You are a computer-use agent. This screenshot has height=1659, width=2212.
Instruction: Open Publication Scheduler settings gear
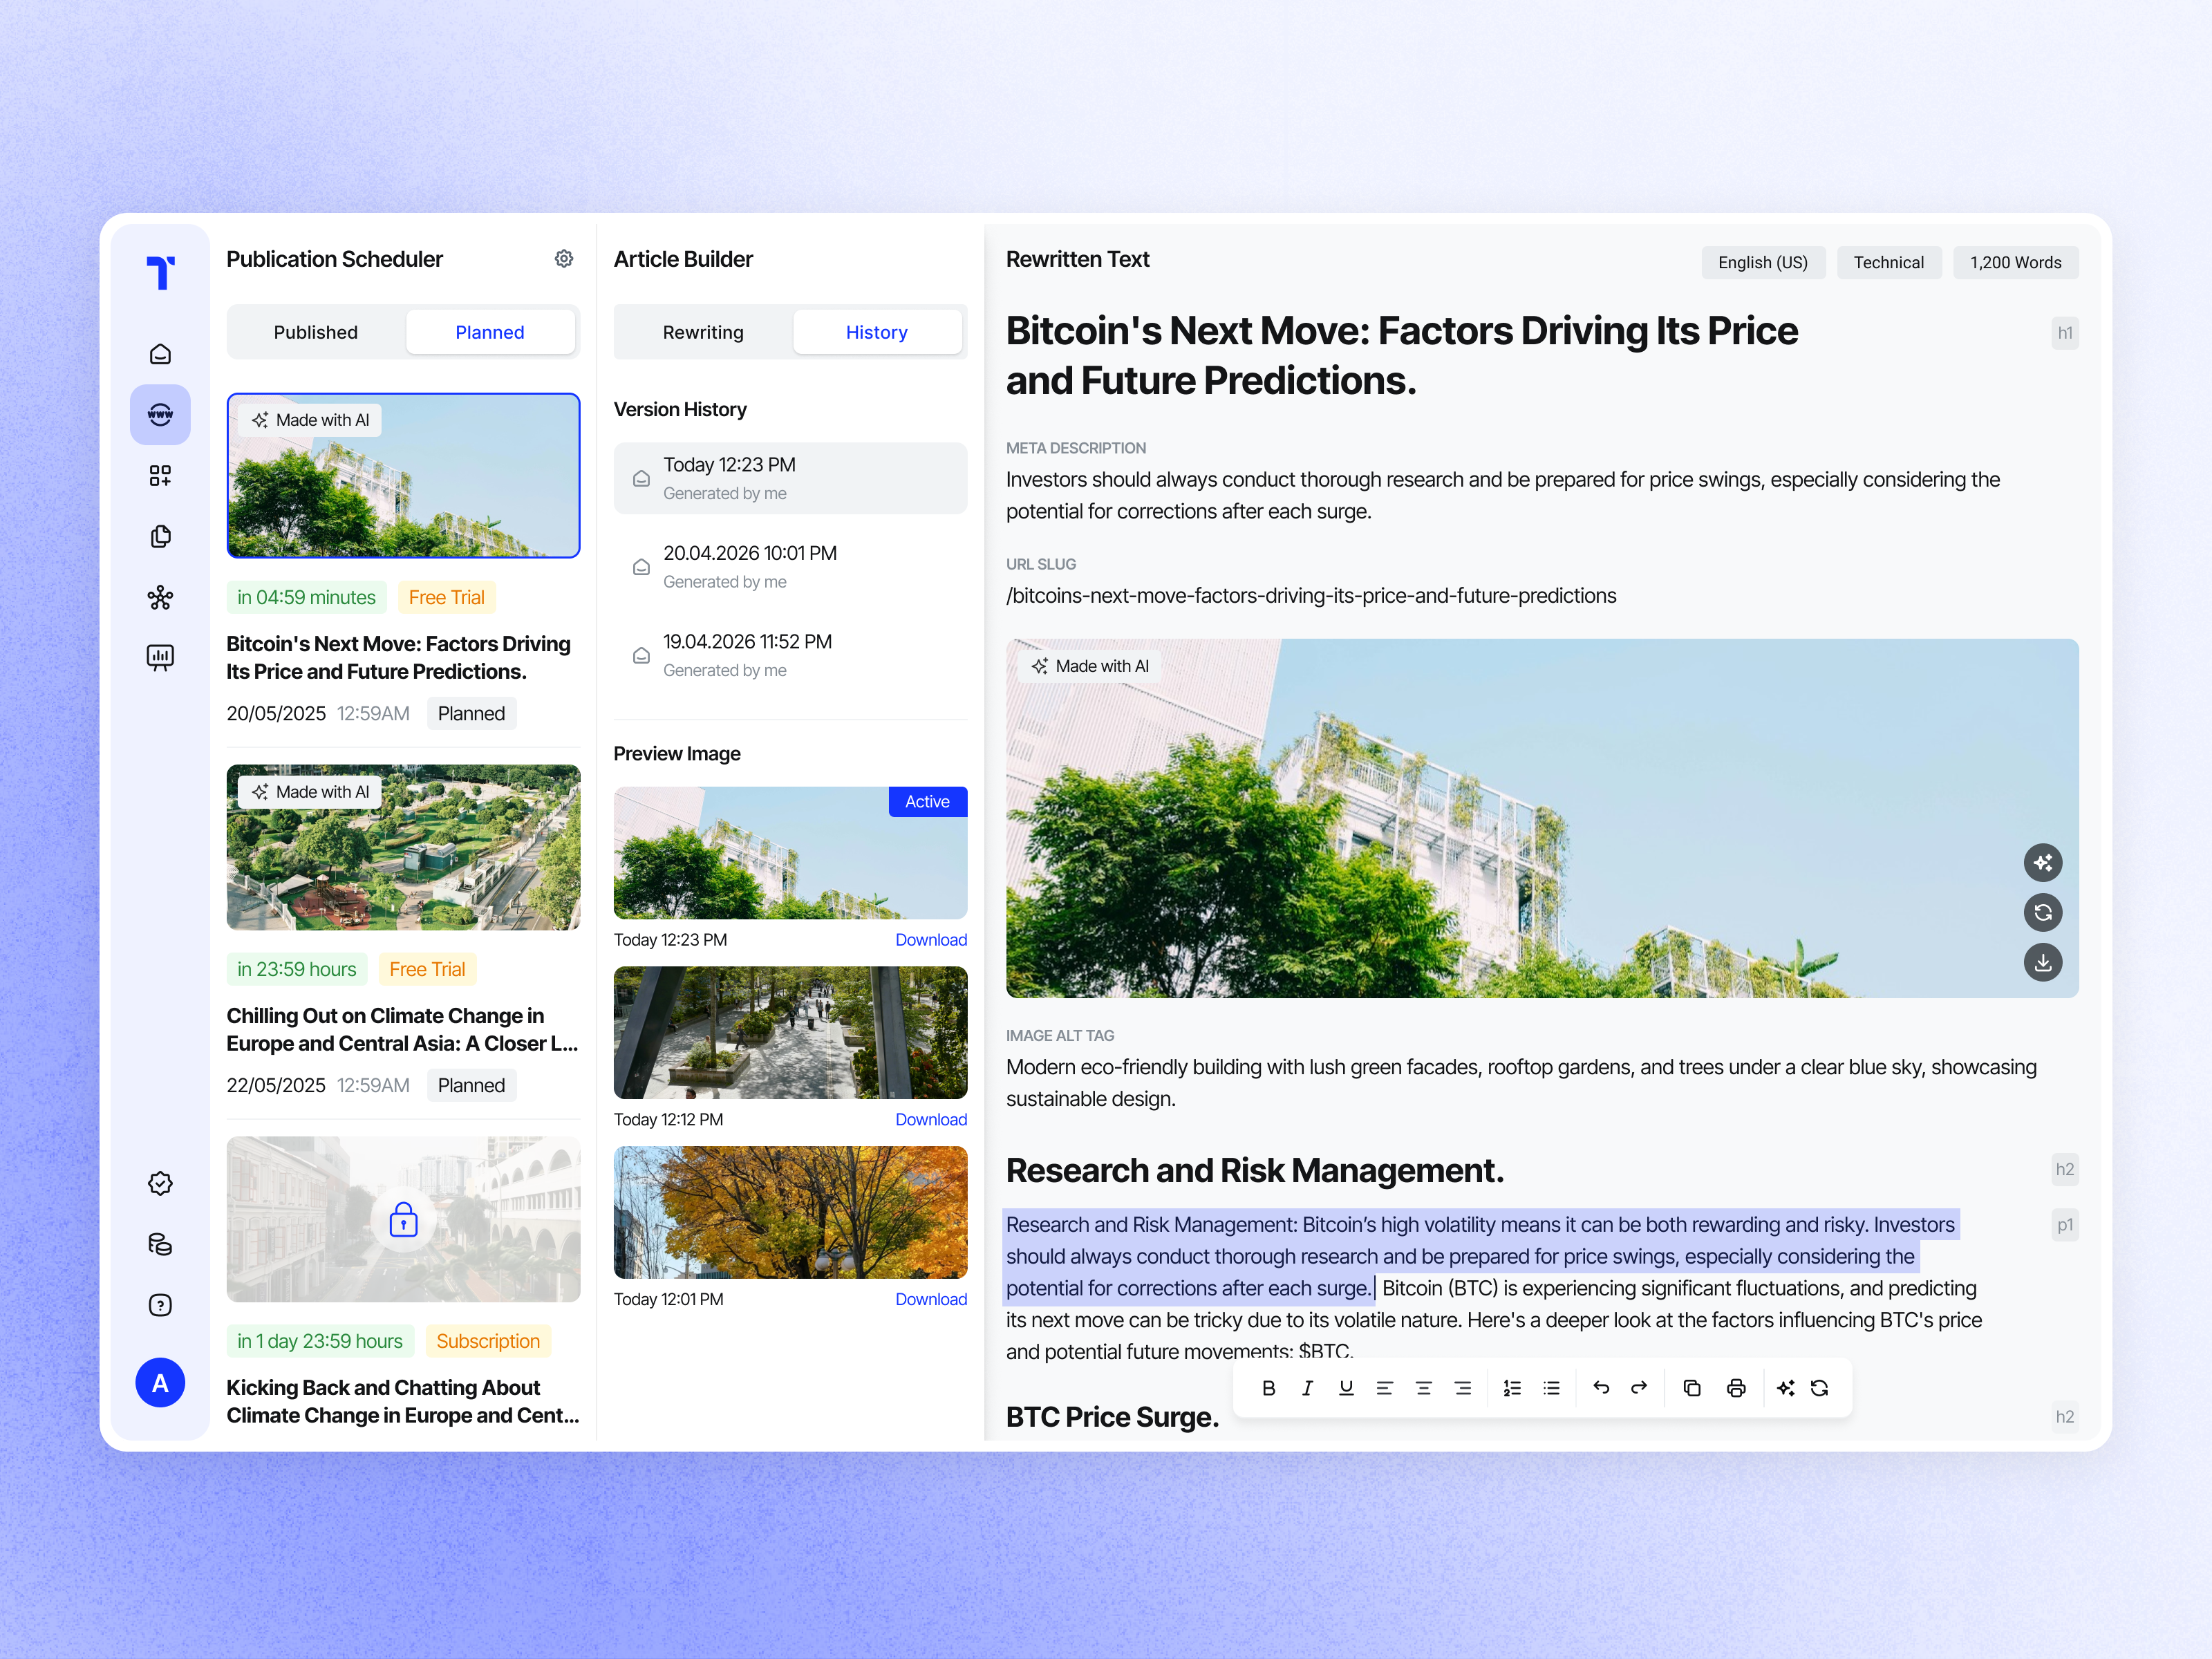pyautogui.click(x=564, y=259)
